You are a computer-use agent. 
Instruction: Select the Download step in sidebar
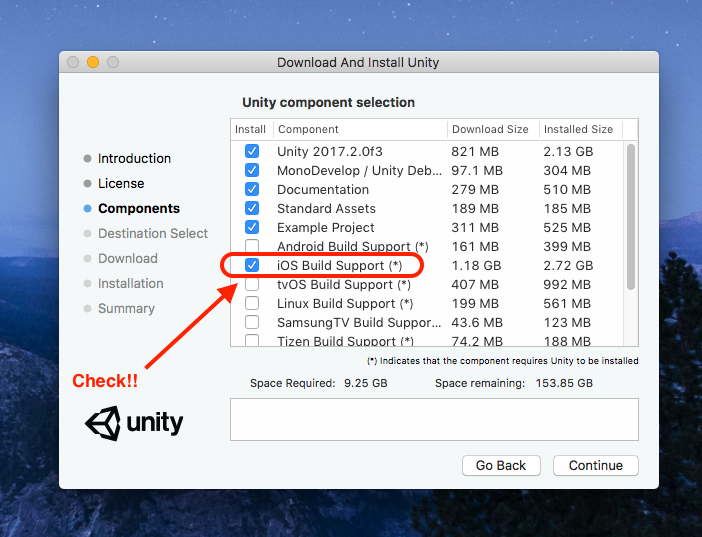pyautogui.click(x=128, y=258)
